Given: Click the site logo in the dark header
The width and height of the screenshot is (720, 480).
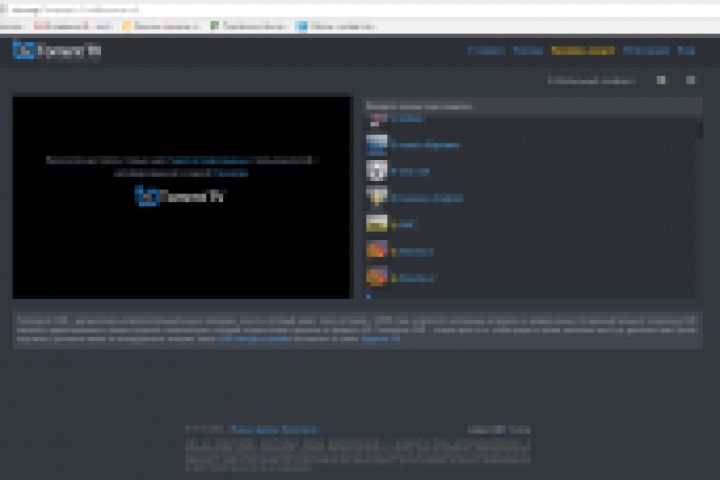Looking at the screenshot, I should [57, 51].
